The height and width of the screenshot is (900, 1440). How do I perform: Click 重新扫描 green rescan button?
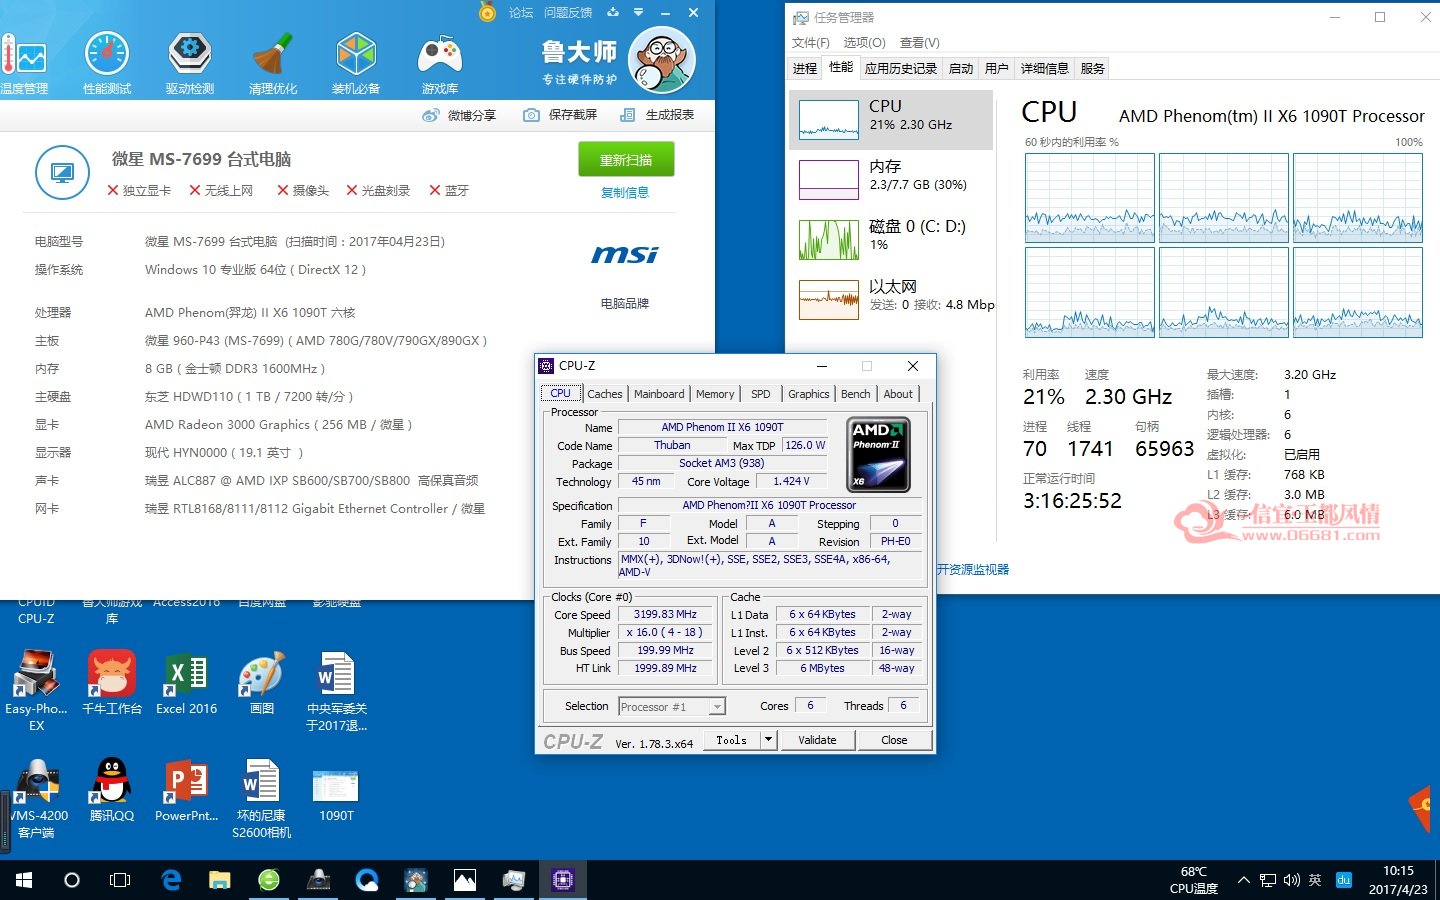(626, 159)
